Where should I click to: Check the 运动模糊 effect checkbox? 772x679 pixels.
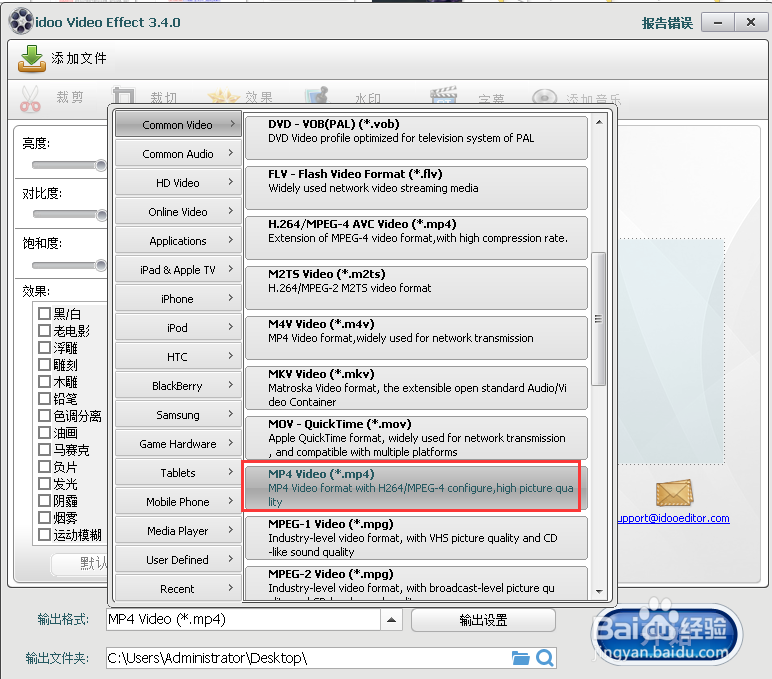pyautogui.click(x=44, y=534)
